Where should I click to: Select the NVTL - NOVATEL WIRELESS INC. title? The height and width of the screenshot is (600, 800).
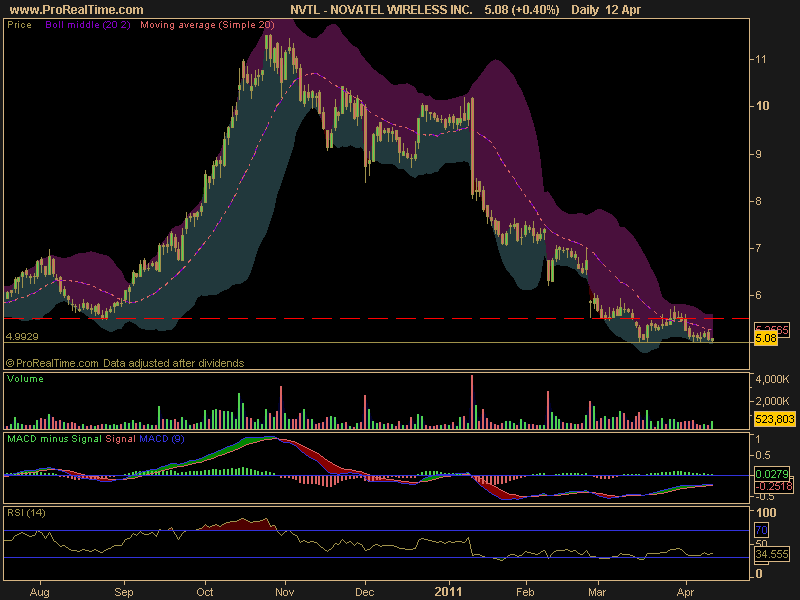pyautogui.click(x=381, y=10)
